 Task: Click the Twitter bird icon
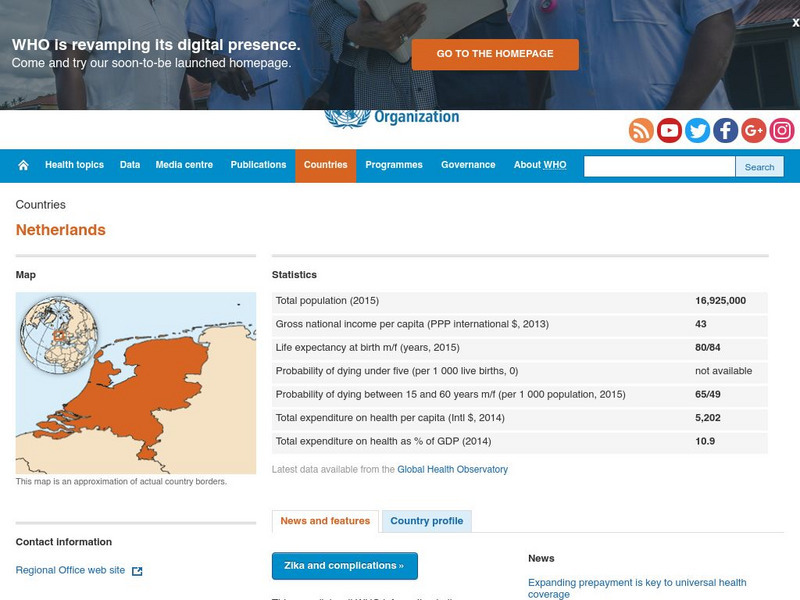[697, 130]
